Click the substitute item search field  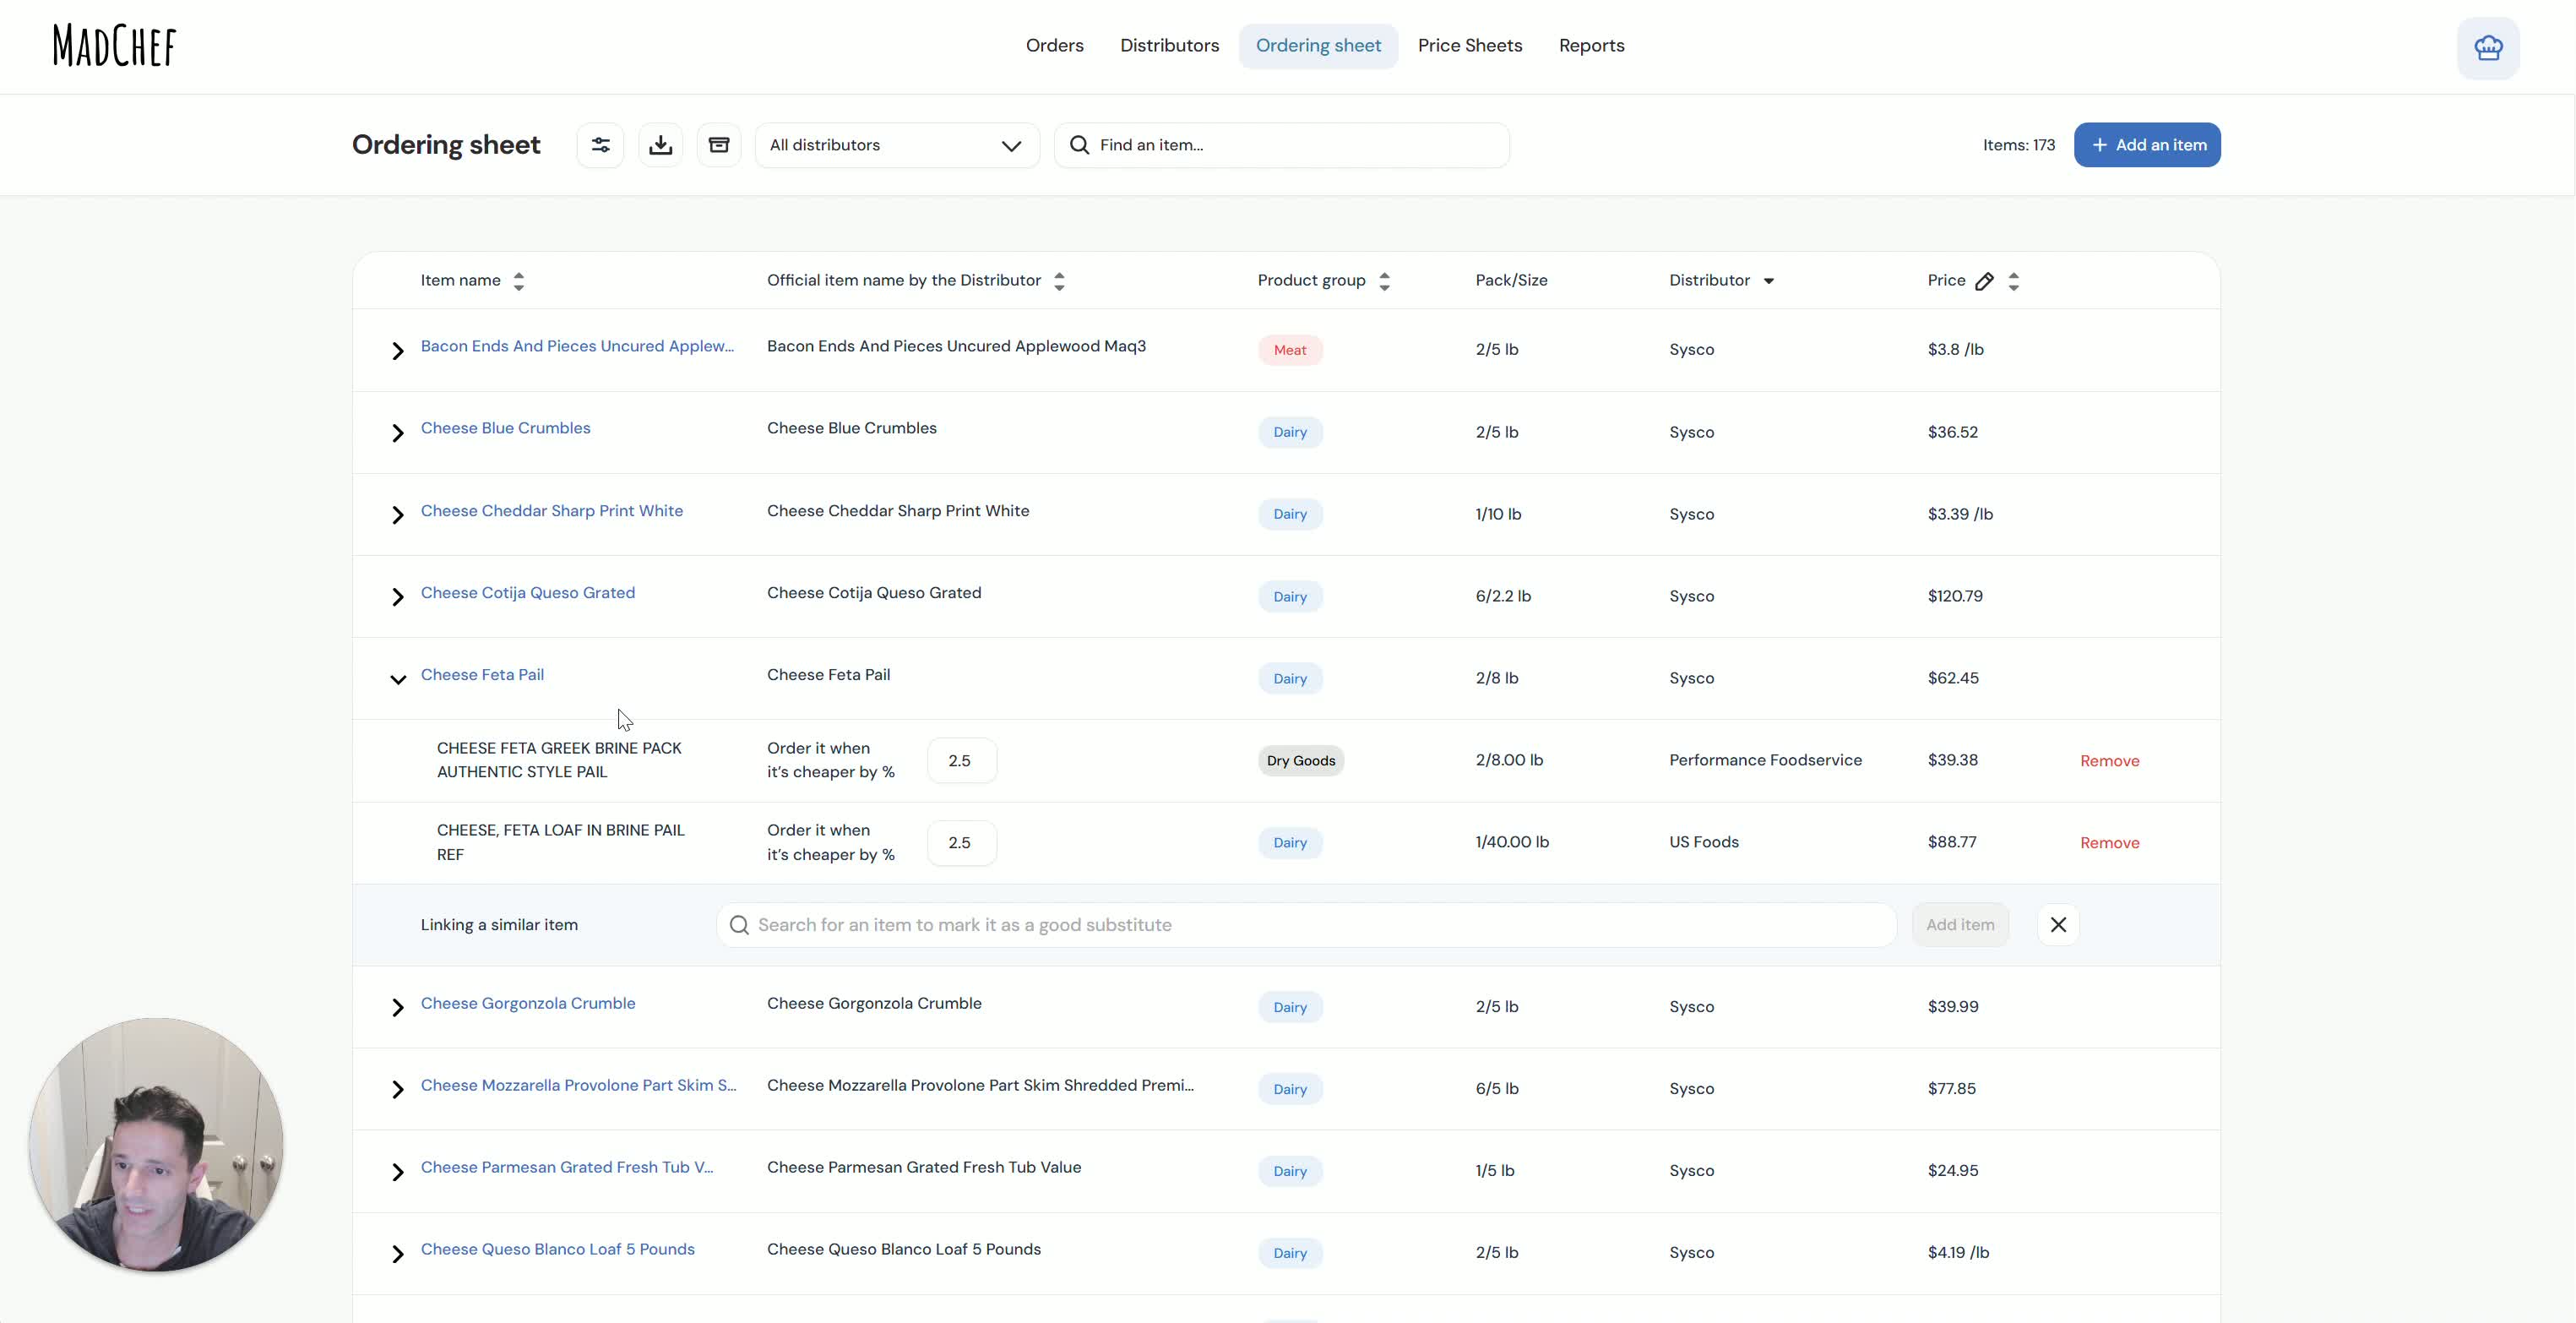1306,925
